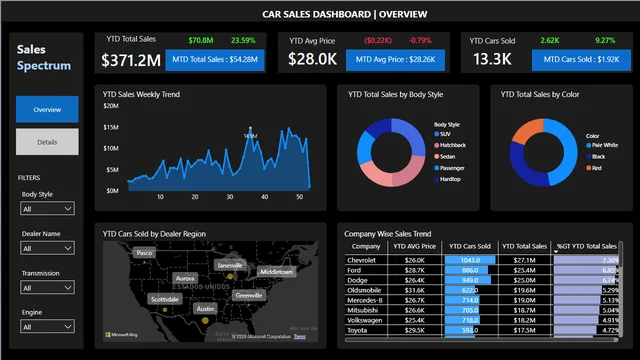Click the table vertical scrollbar

621,289
